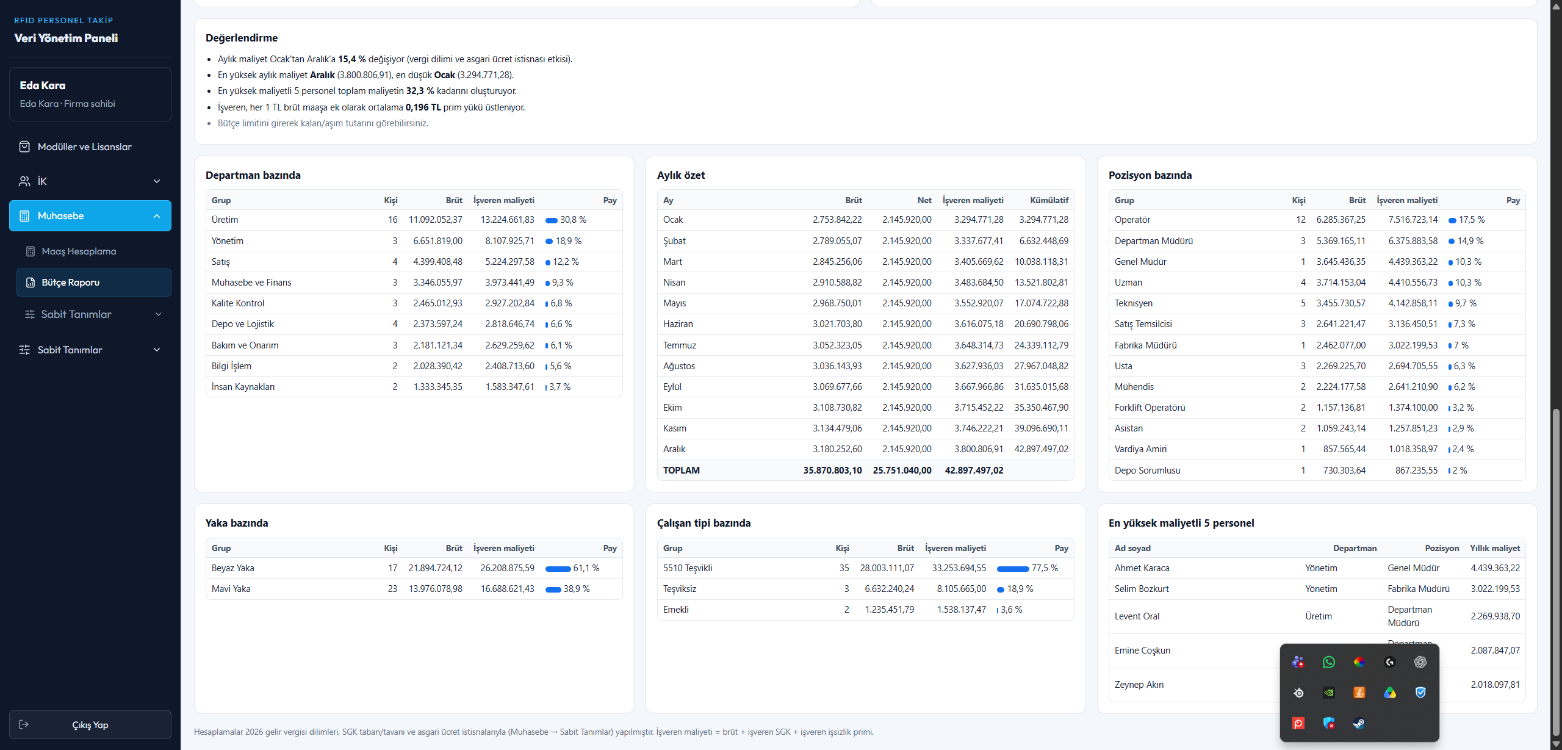The height and width of the screenshot is (750, 1562).
Task: Click "Mavi Yaka" group row name
Action: coord(231,589)
